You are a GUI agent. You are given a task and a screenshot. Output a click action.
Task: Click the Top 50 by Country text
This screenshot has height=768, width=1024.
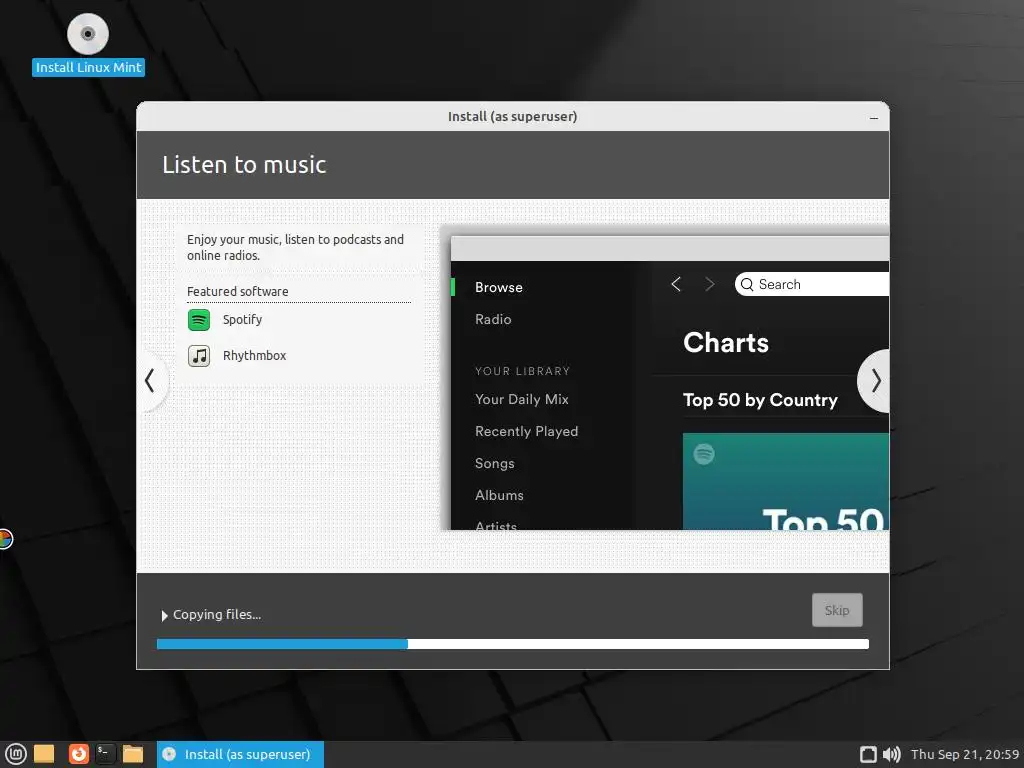point(760,400)
